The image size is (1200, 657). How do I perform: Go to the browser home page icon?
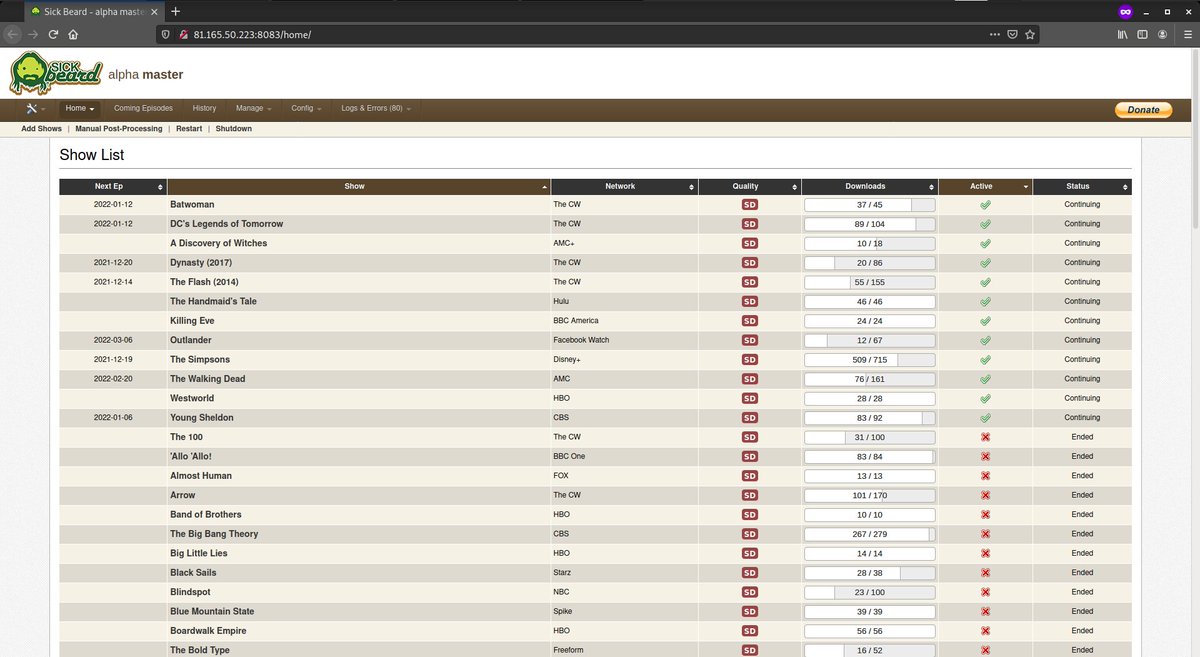[73, 33]
